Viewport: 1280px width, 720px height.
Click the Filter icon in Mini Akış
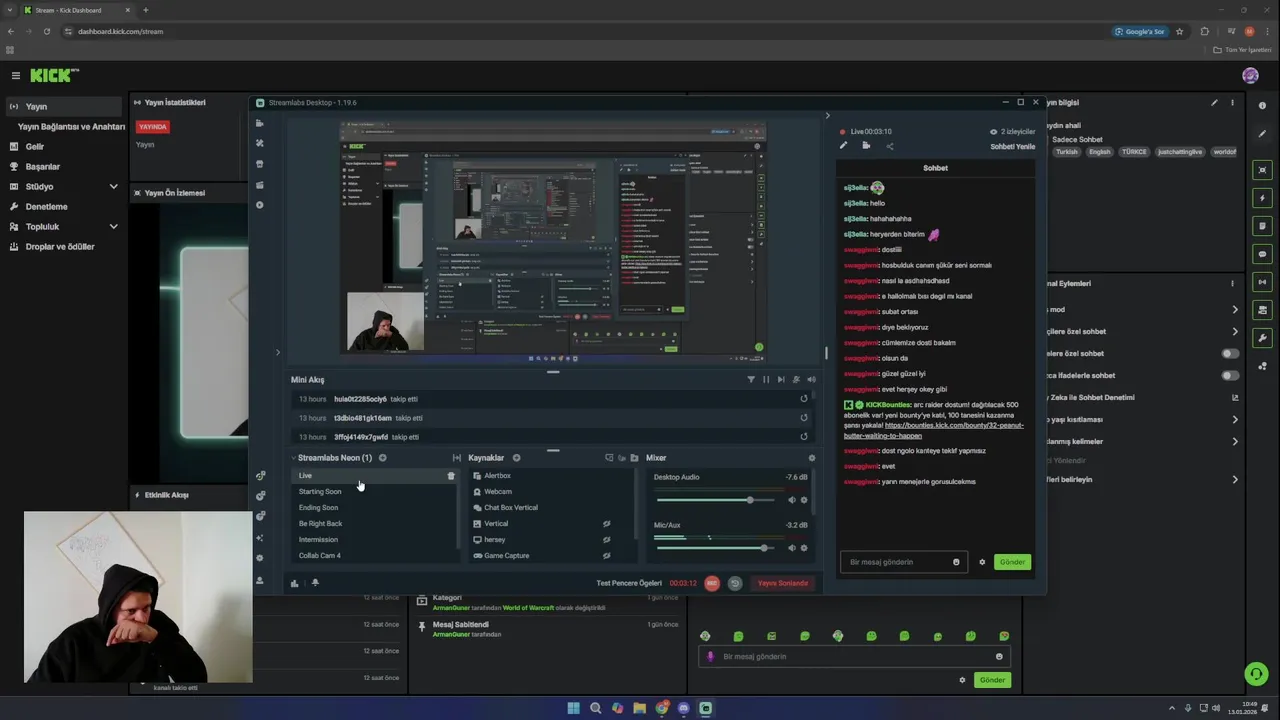tap(751, 380)
